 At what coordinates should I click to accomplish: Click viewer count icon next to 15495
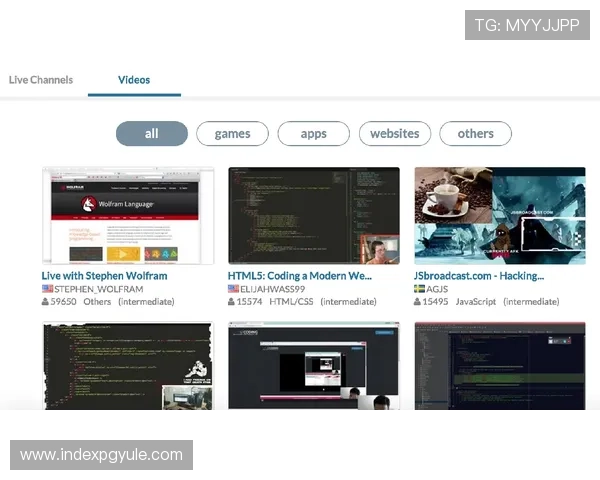click(418, 302)
